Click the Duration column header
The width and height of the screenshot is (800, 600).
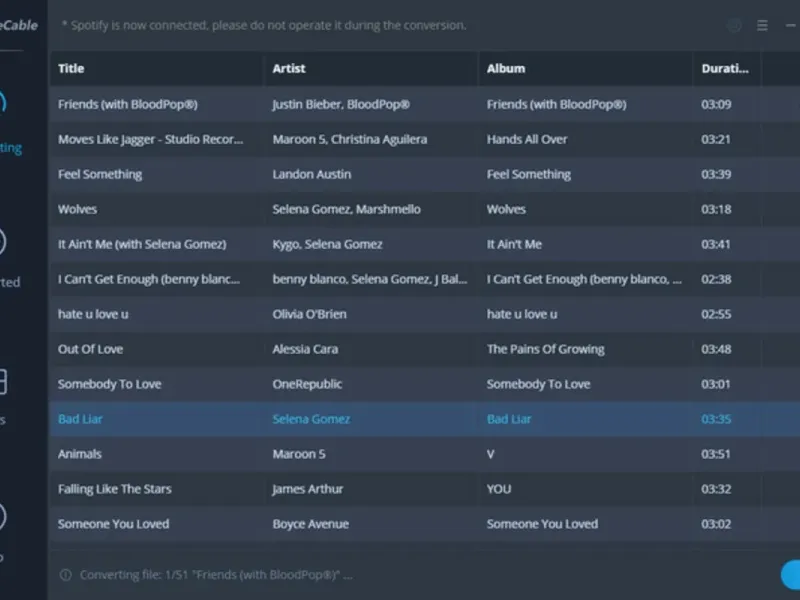[x=725, y=69]
